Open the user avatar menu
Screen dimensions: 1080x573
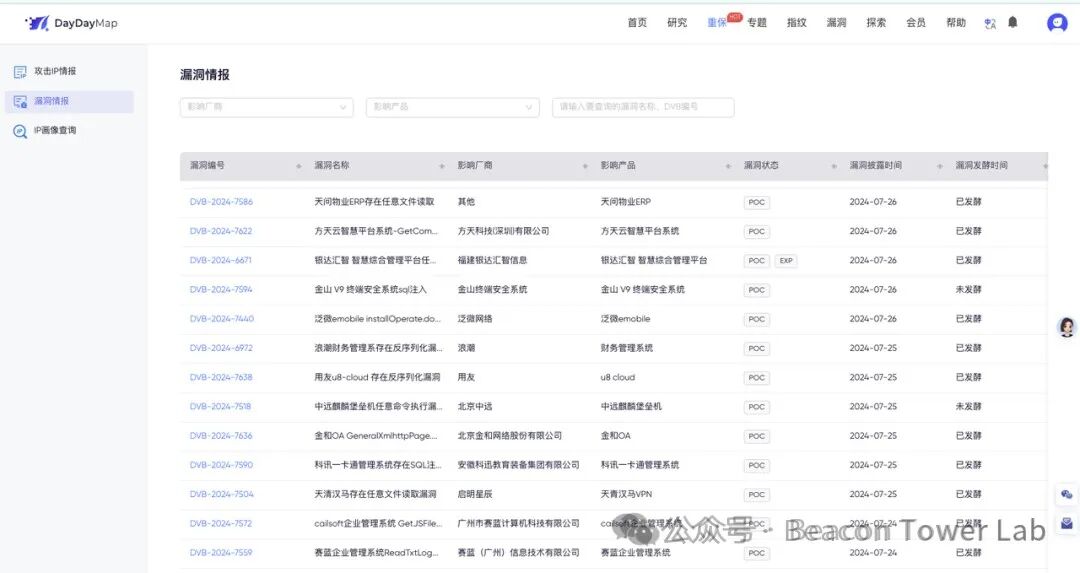pos(1057,23)
